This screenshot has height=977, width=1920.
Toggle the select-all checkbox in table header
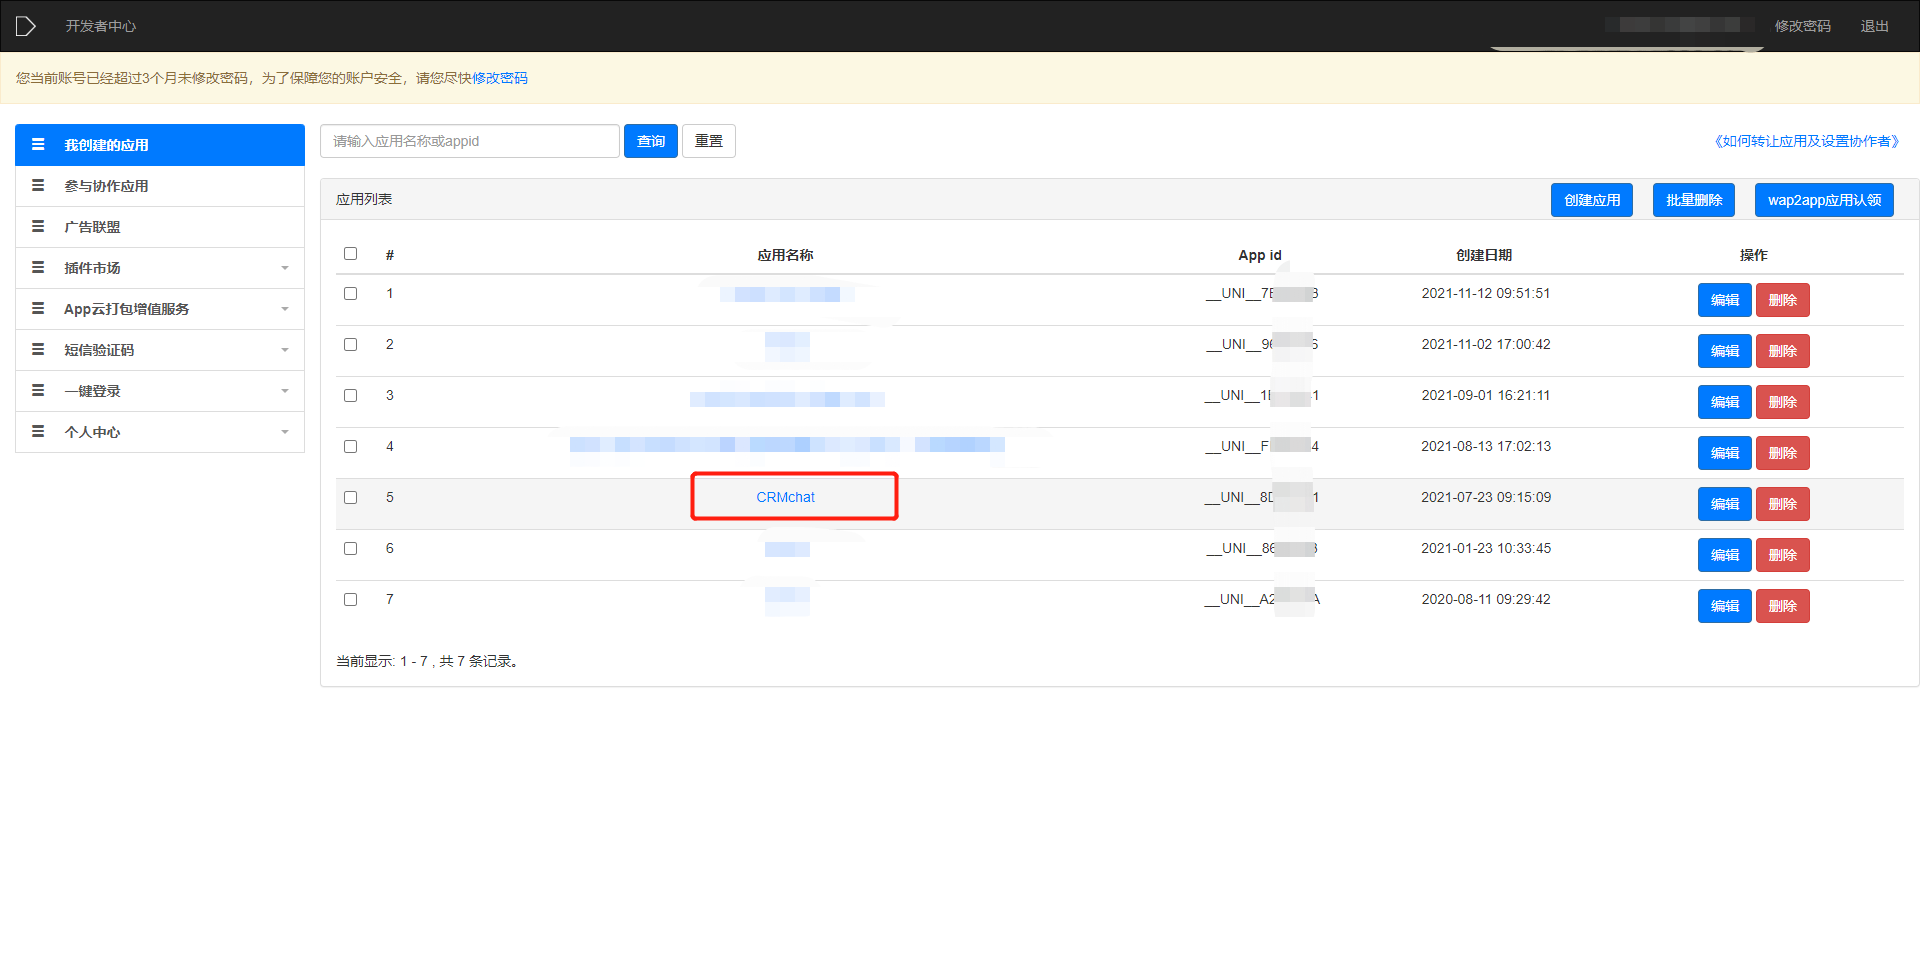tap(350, 254)
